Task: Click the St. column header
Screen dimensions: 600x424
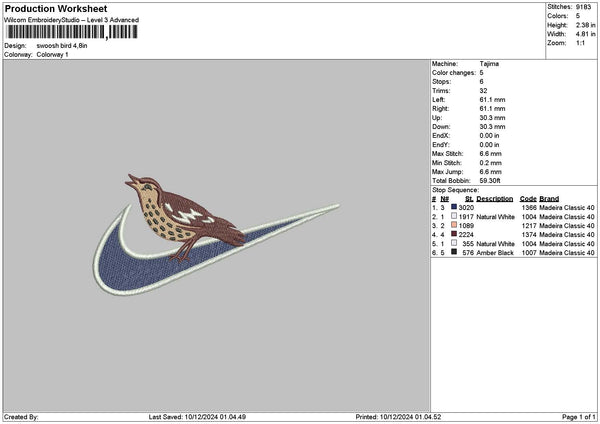Action: click(x=469, y=199)
